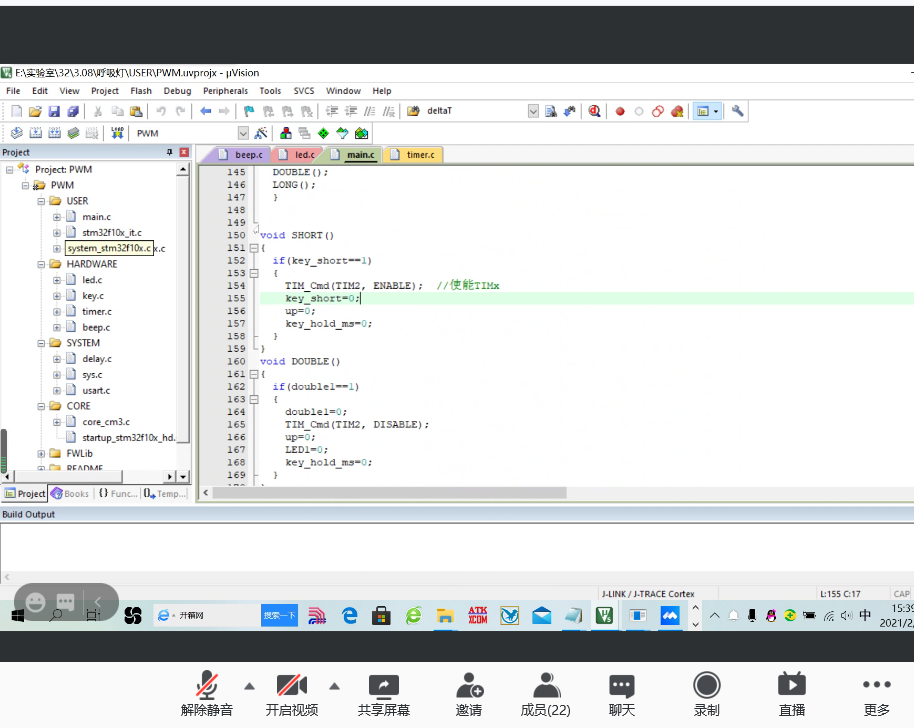Open the PWM target selection dropdown

coord(243,133)
